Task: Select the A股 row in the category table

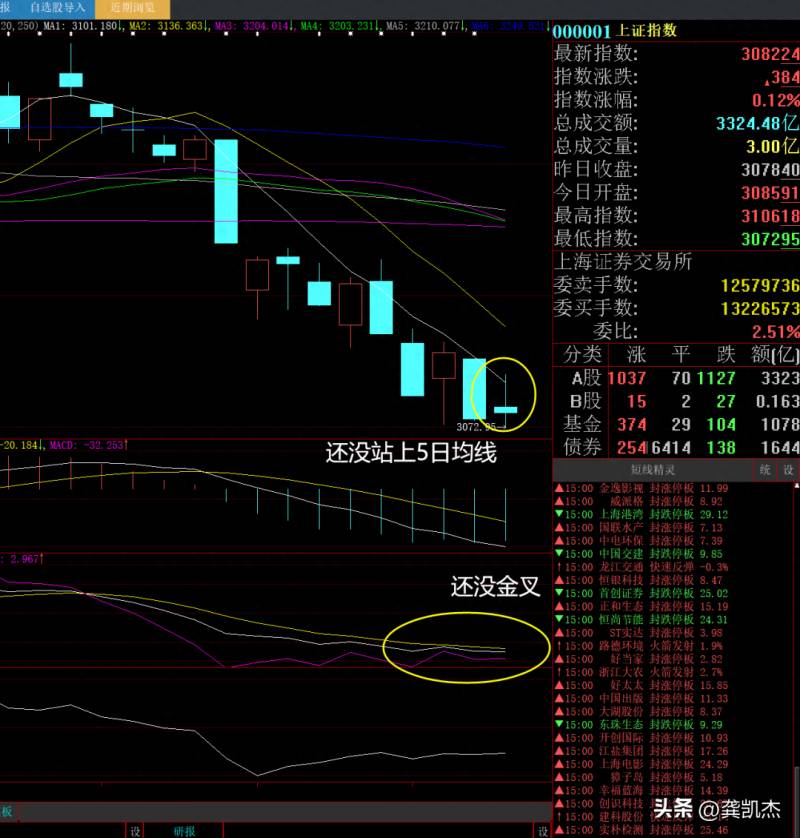Action: coord(676,378)
